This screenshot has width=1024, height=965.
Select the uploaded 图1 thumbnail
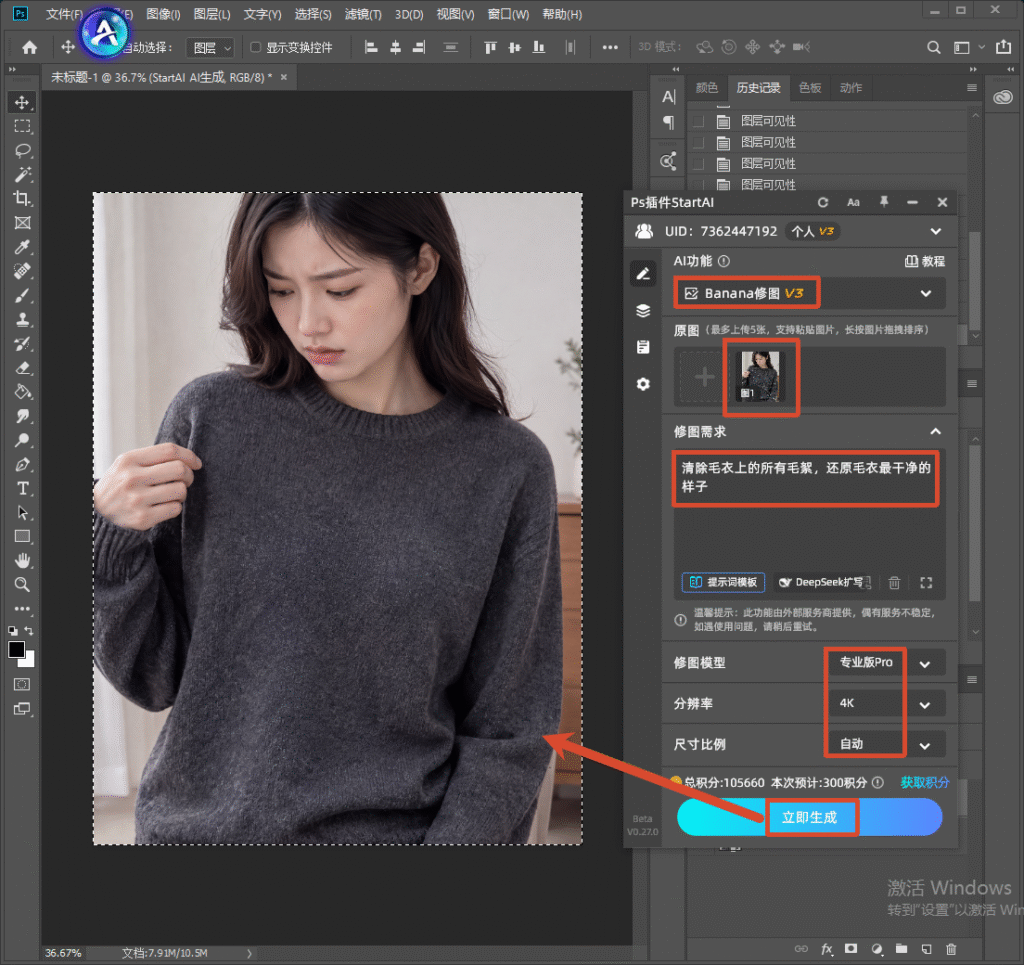[760, 376]
